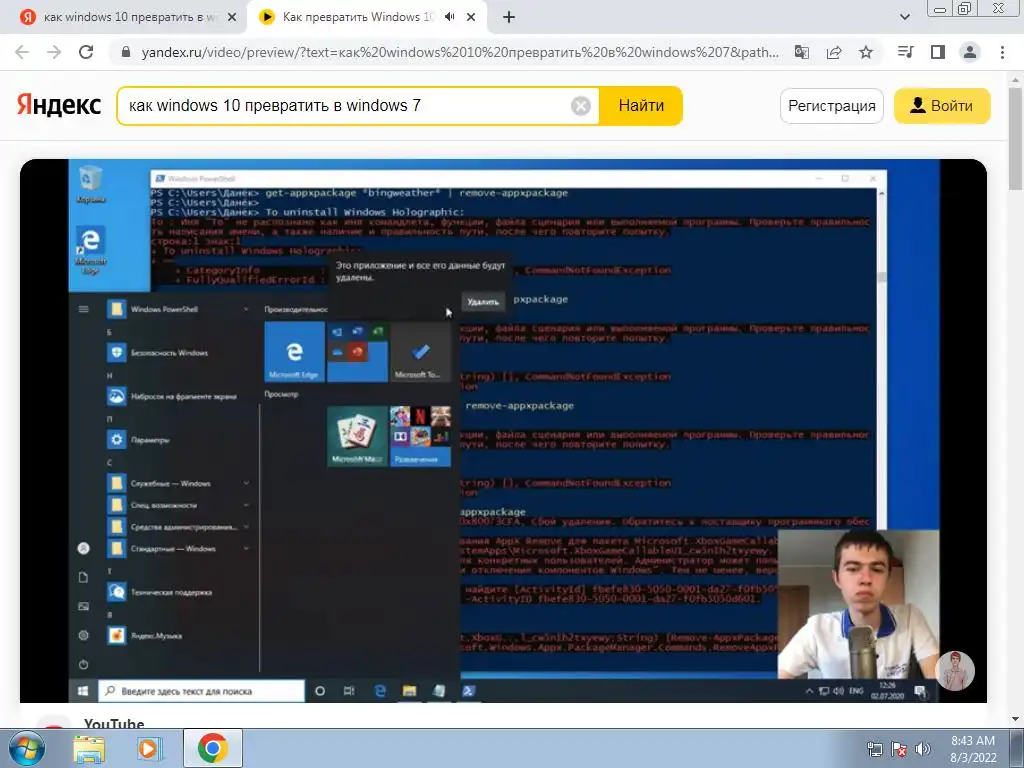This screenshot has height=768, width=1024.
Task: Open Google Translate for this page
Action: (801, 52)
